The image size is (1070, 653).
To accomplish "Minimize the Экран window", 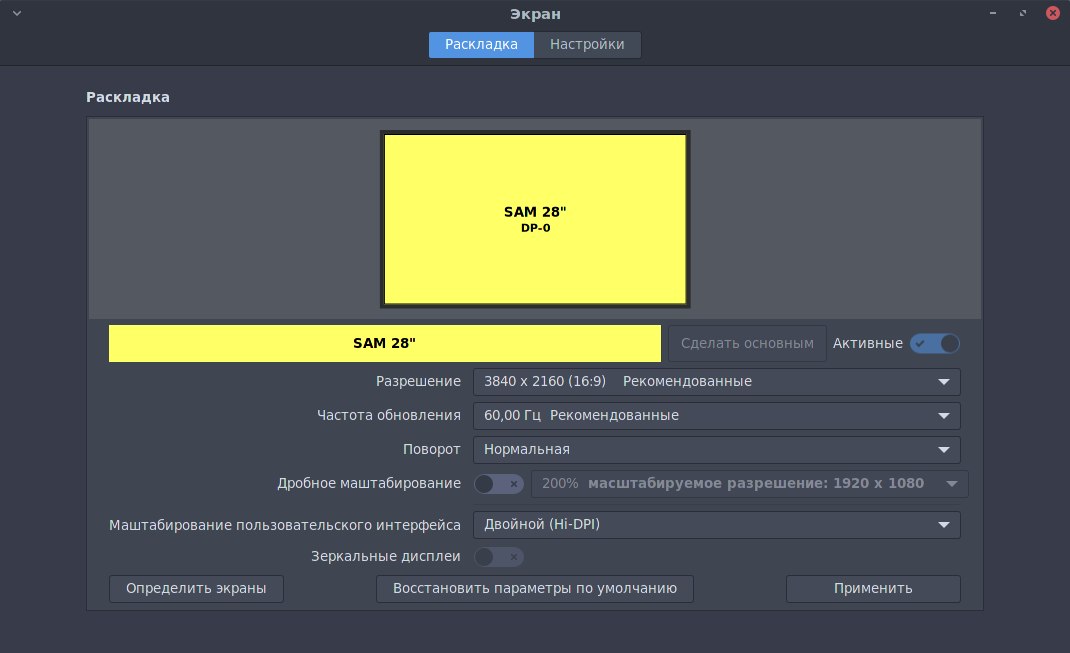I will (x=993, y=13).
